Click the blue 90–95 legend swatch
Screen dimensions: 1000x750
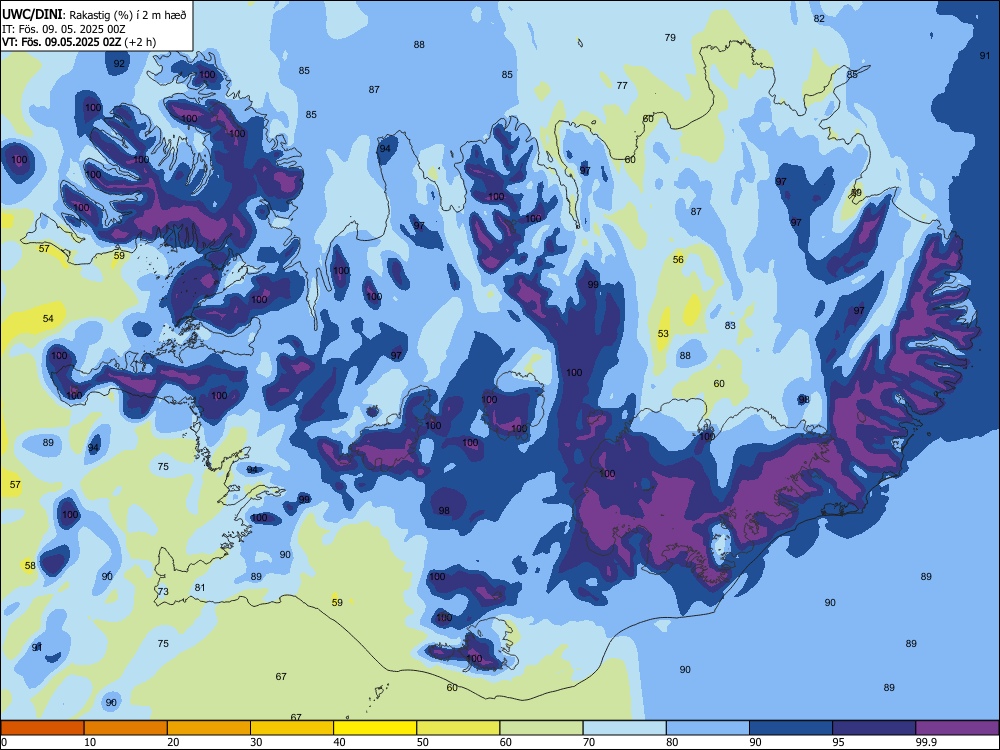[791, 728]
